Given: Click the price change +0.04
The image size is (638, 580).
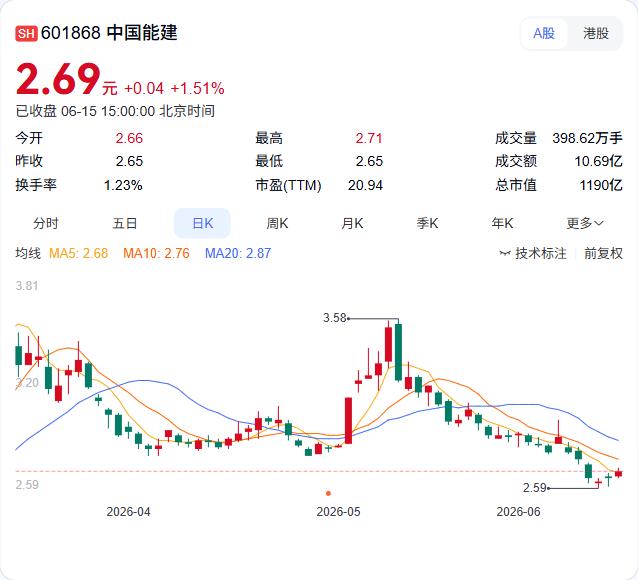Looking at the screenshot, I should click(144, 88).
